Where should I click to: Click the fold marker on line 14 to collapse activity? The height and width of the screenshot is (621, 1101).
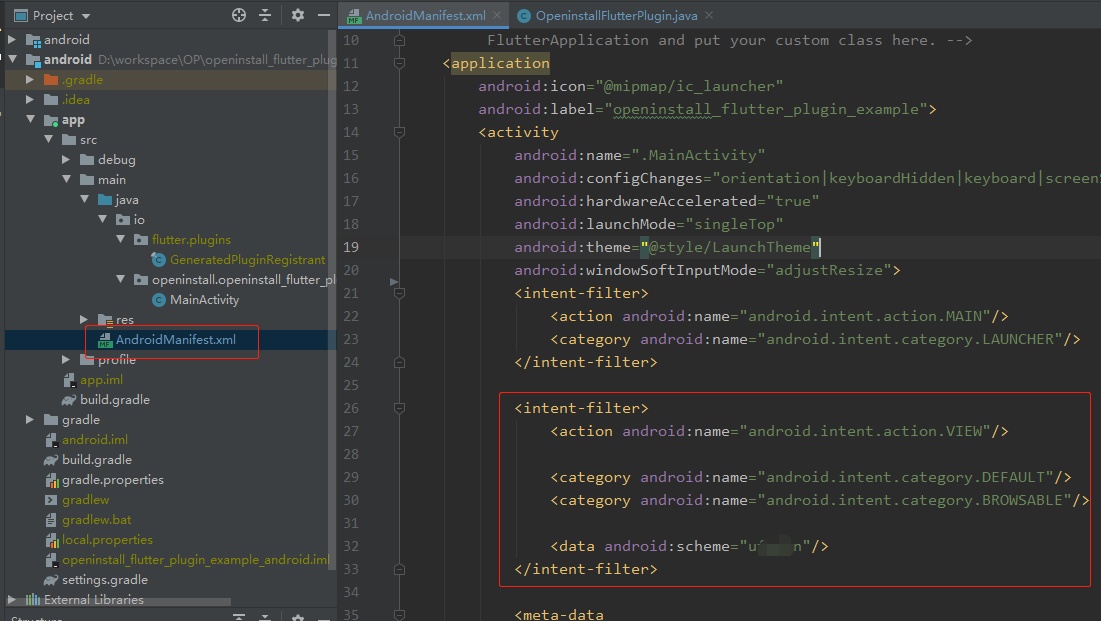399,131
